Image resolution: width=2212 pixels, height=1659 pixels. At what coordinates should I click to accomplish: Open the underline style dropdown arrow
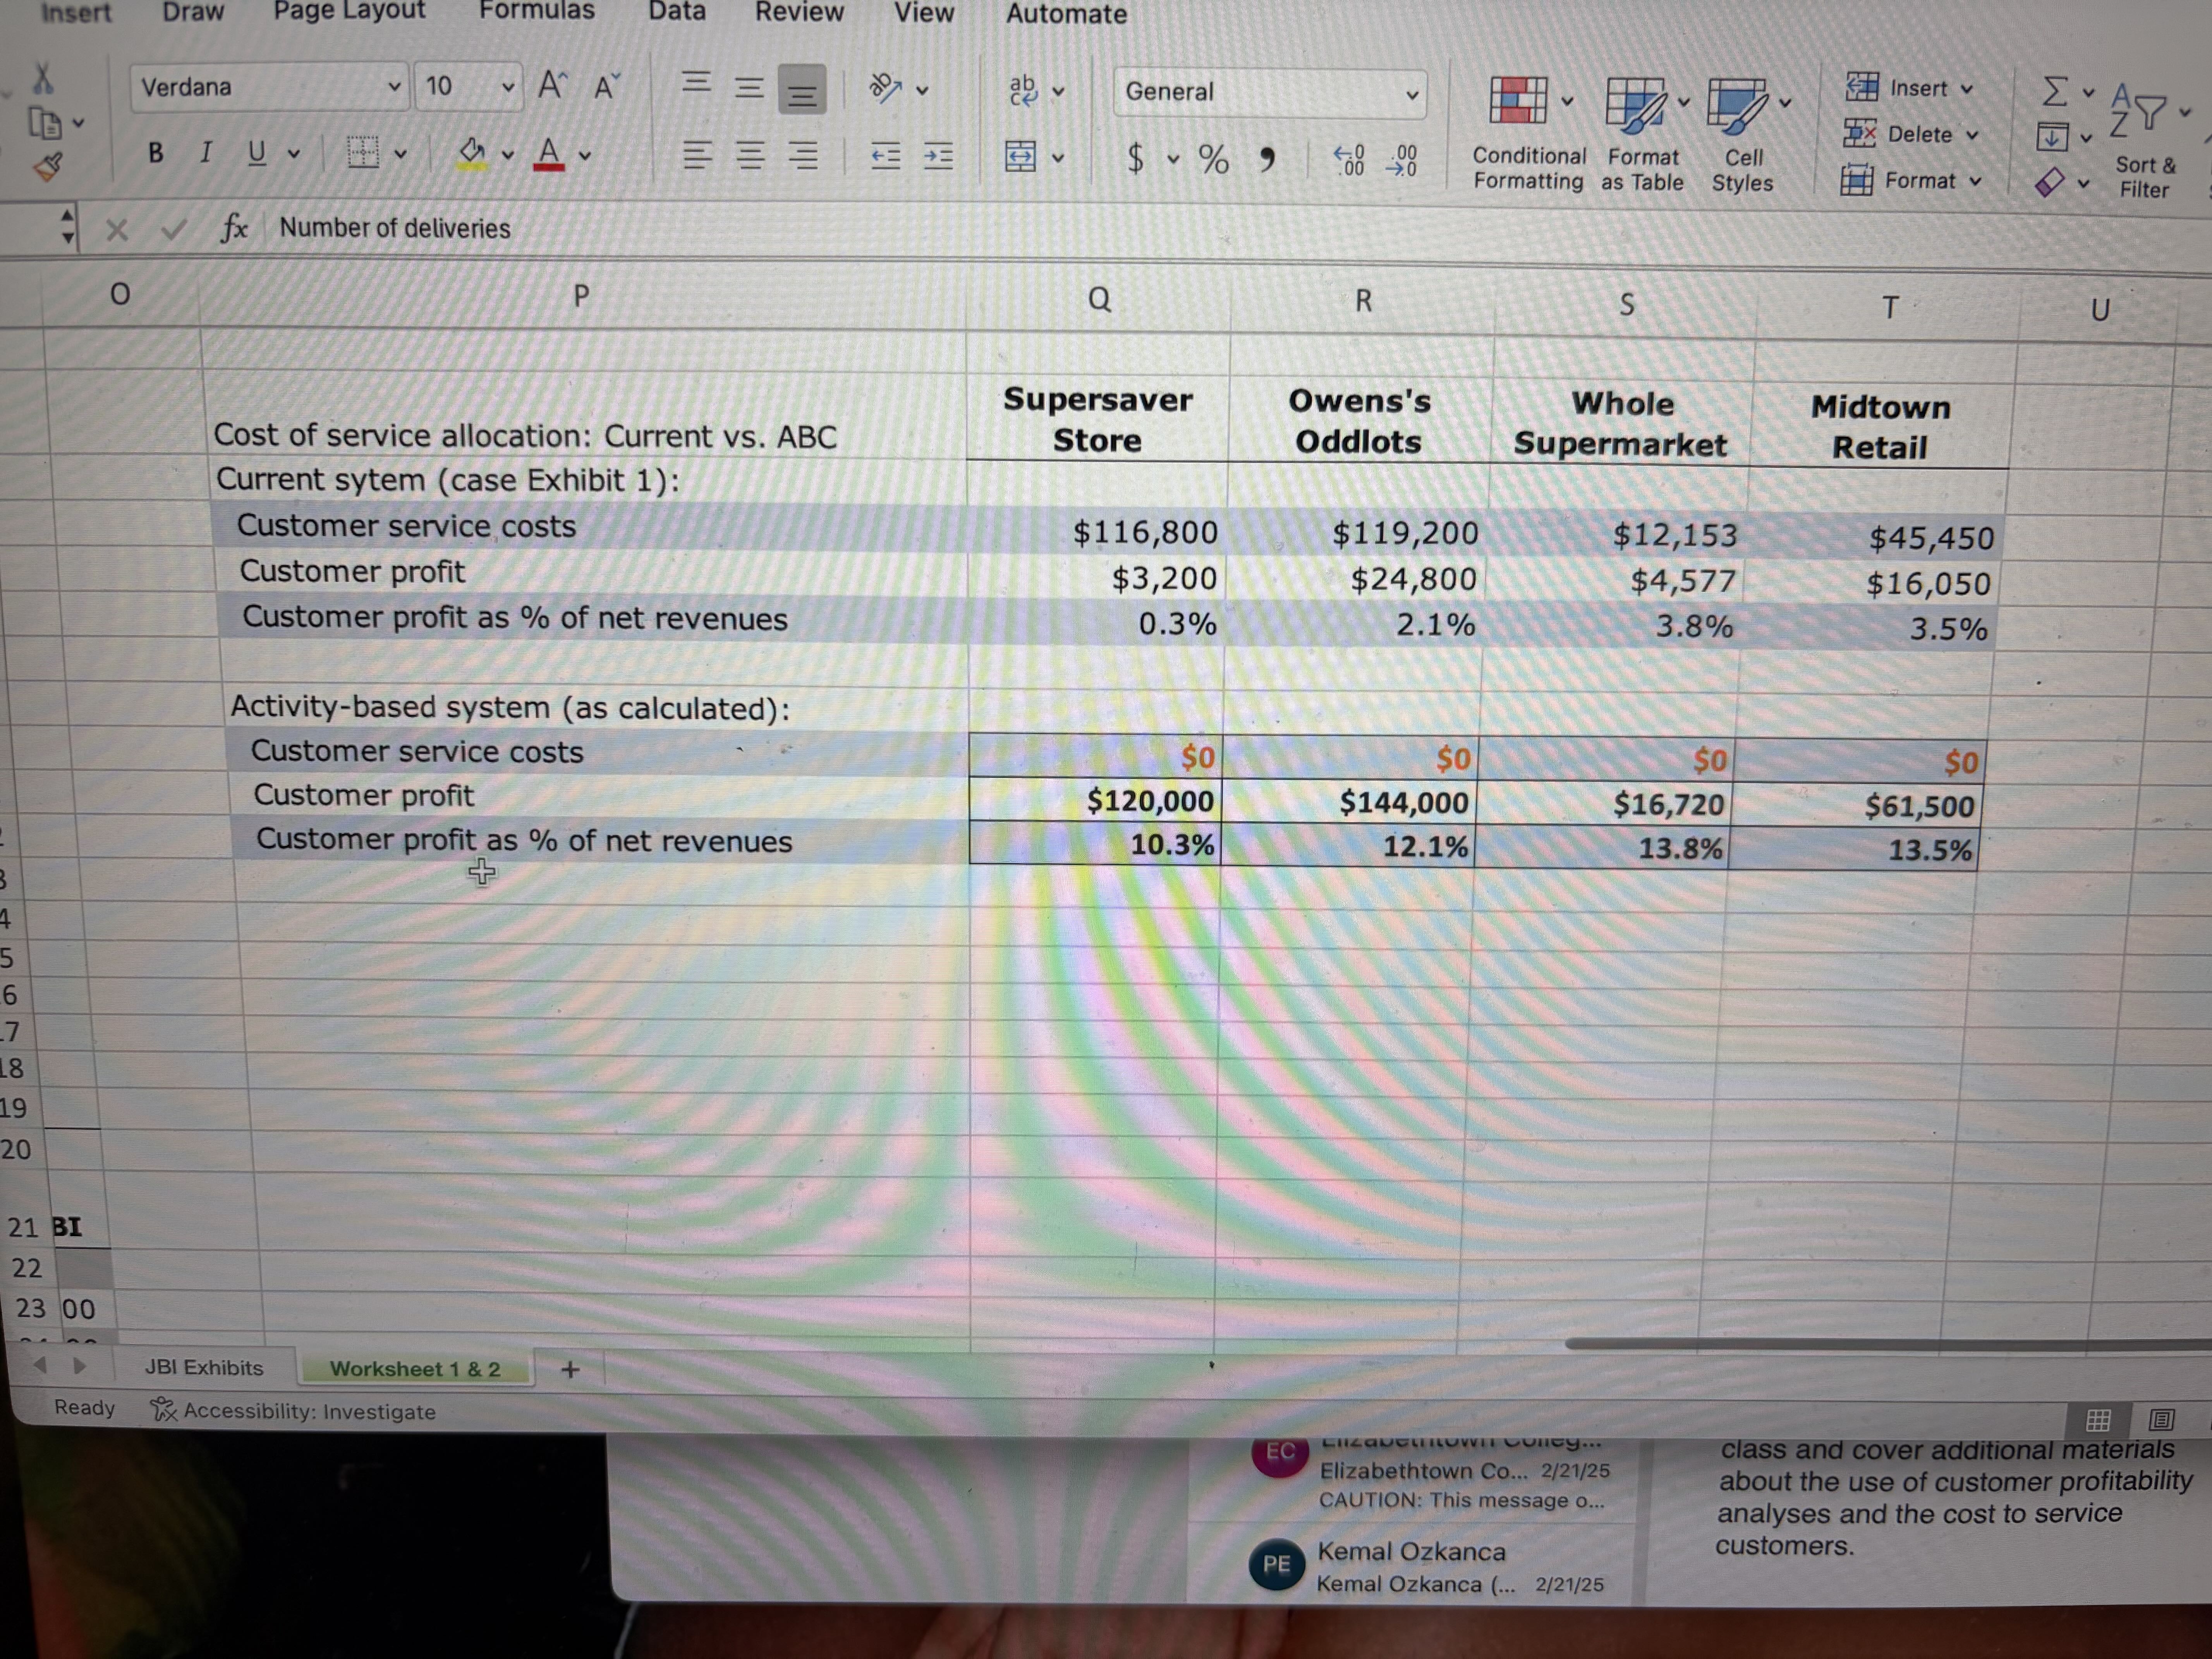click(294, 154)
